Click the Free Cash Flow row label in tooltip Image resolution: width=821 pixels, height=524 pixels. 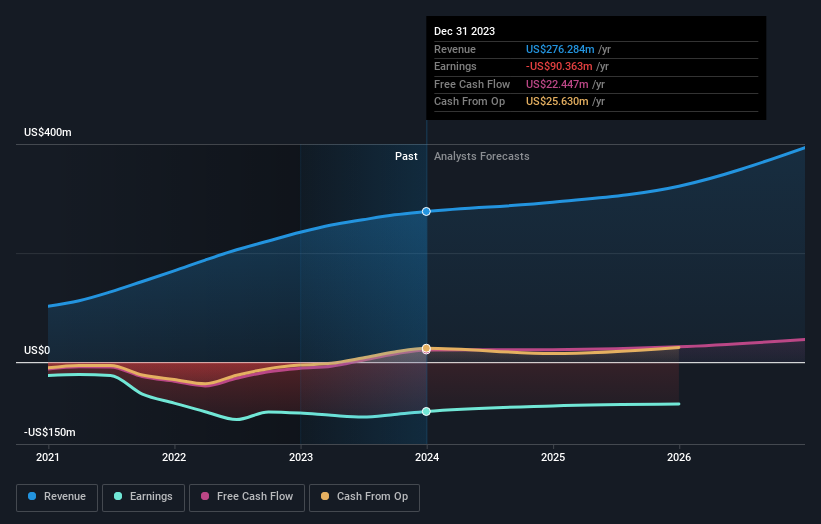472,84
